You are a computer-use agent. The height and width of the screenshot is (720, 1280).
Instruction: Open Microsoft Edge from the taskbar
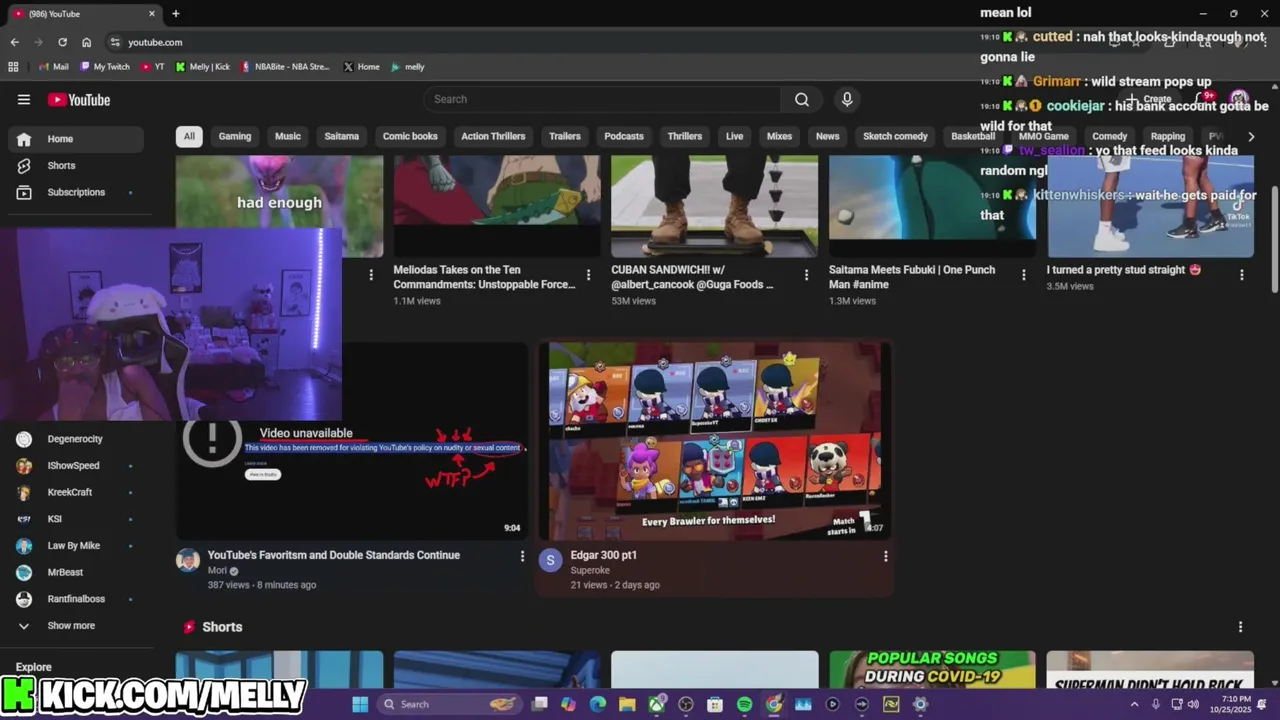[598, 704]
